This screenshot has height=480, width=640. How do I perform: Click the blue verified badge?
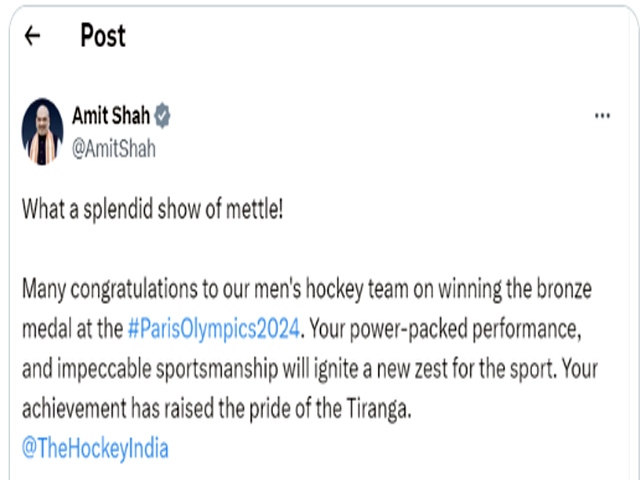click(x=162, y=116)
